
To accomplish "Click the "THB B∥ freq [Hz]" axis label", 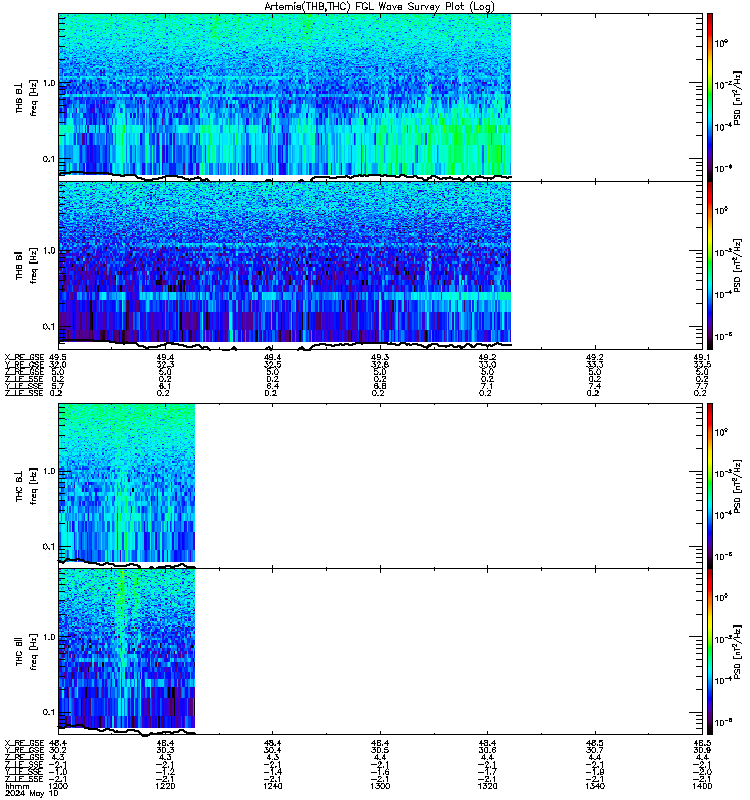I will point(26,265).
